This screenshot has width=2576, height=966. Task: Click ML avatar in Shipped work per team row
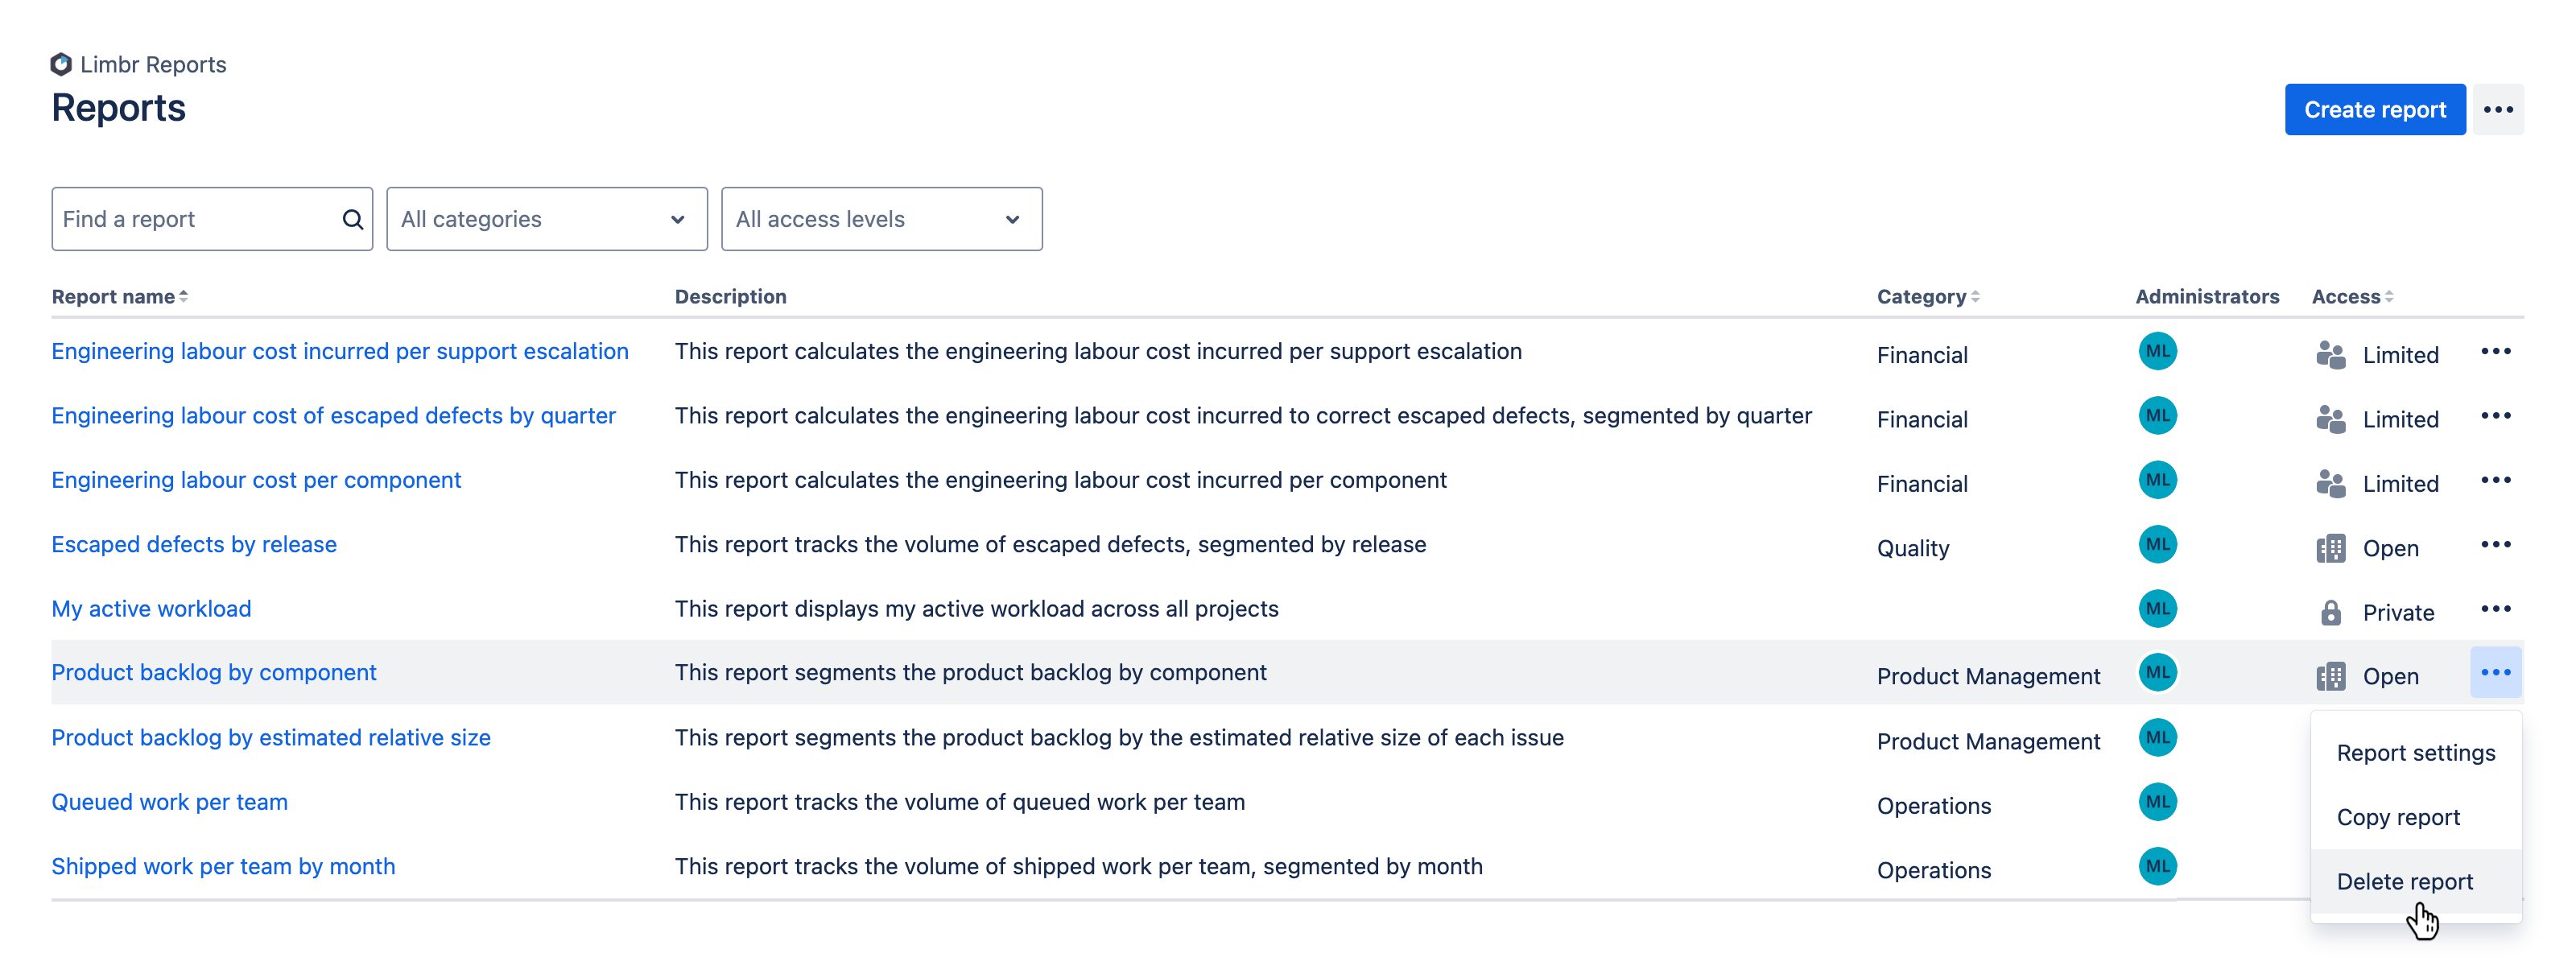pyautogui.click(x=2157, y=867)
